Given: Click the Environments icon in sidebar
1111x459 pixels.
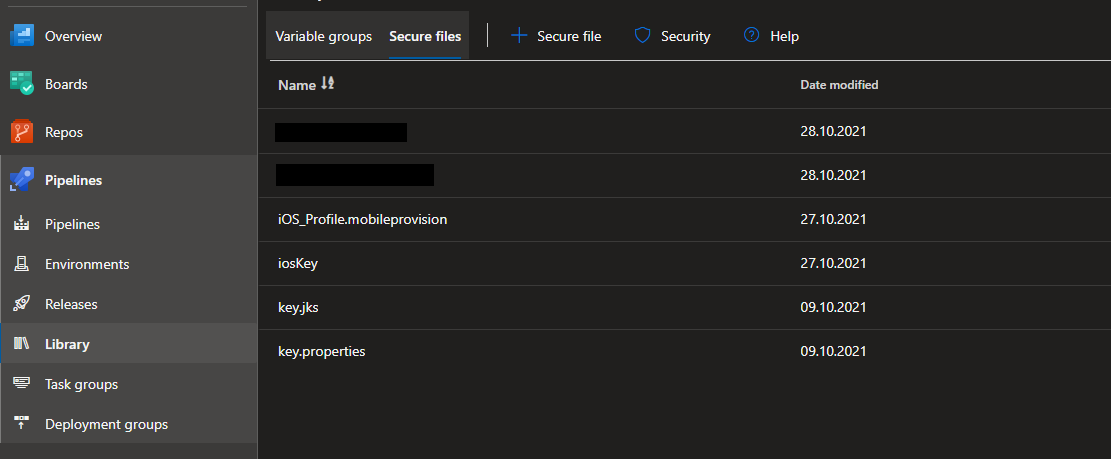Looking at the screenshot, I should click(22, 264).
